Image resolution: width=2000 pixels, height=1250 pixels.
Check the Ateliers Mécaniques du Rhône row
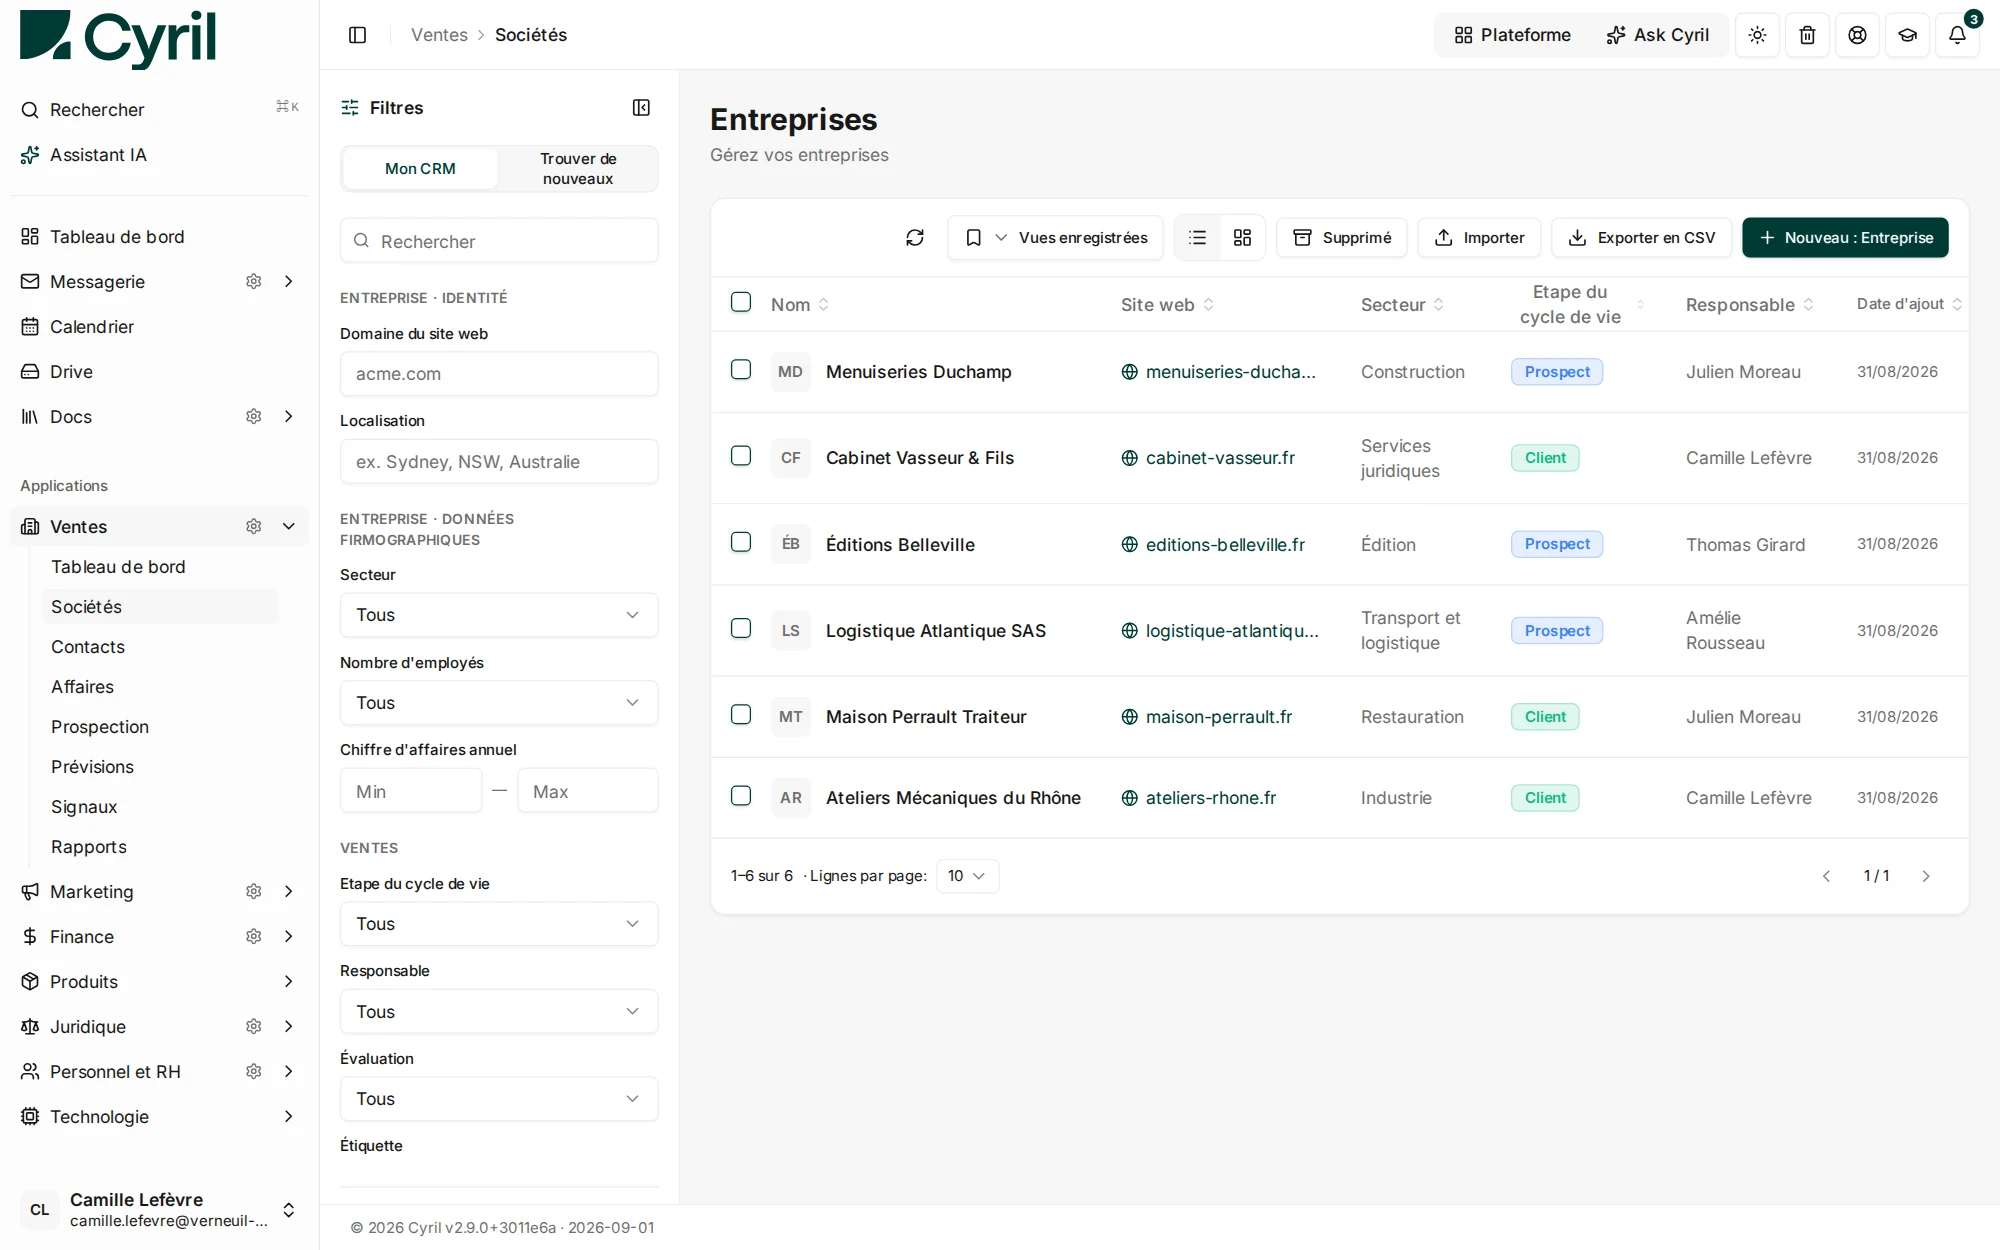coord(741,796)
